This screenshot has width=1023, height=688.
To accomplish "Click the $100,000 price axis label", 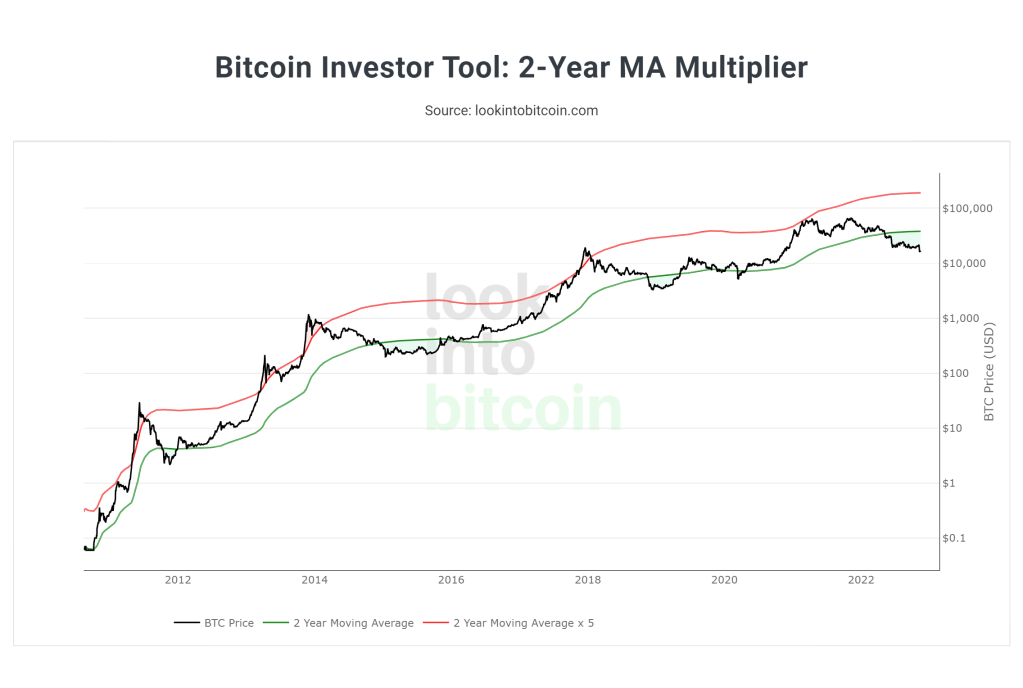I will (x=965, y=208).
